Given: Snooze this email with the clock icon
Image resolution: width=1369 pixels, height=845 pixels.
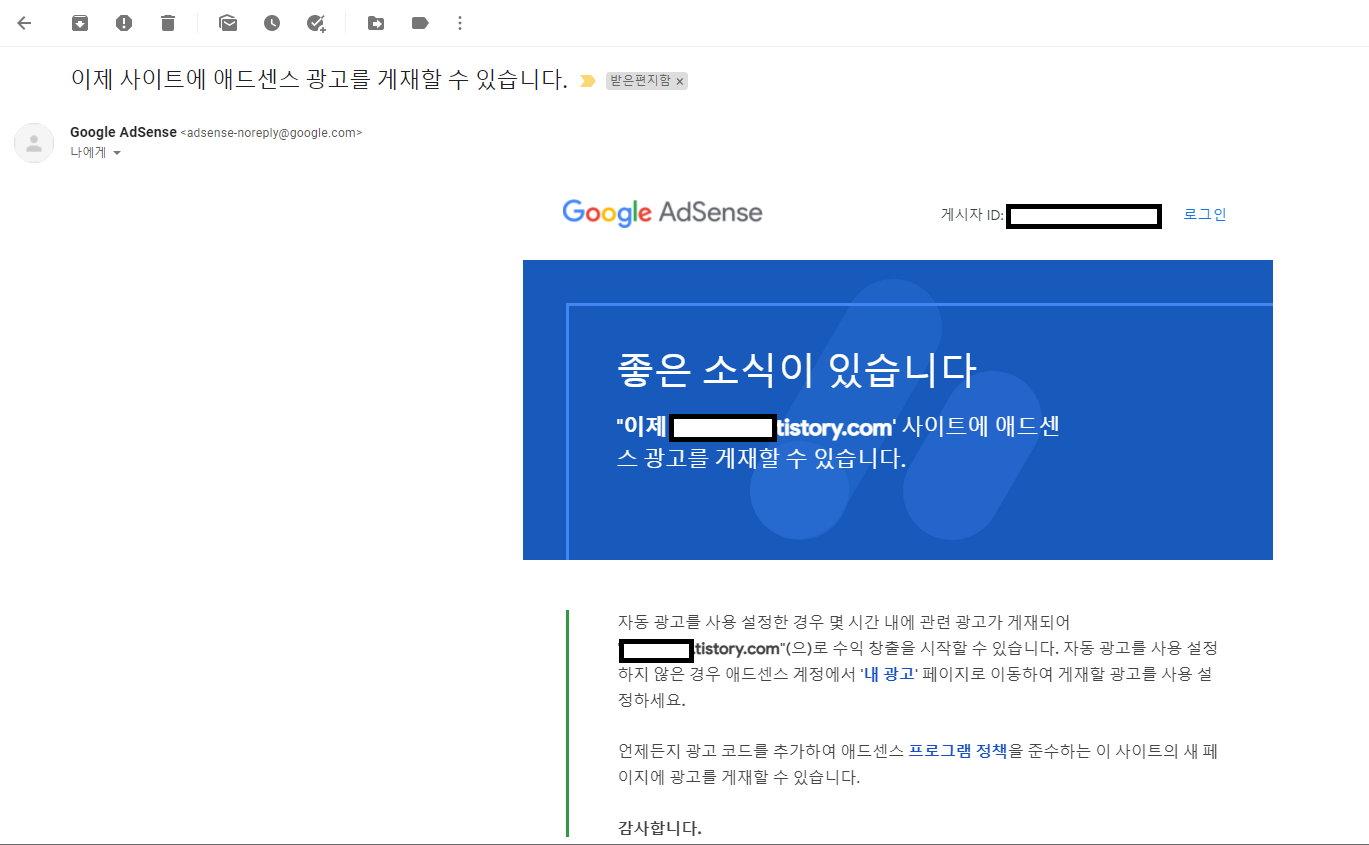Looking at the screenshot, I should click(272, 23).
